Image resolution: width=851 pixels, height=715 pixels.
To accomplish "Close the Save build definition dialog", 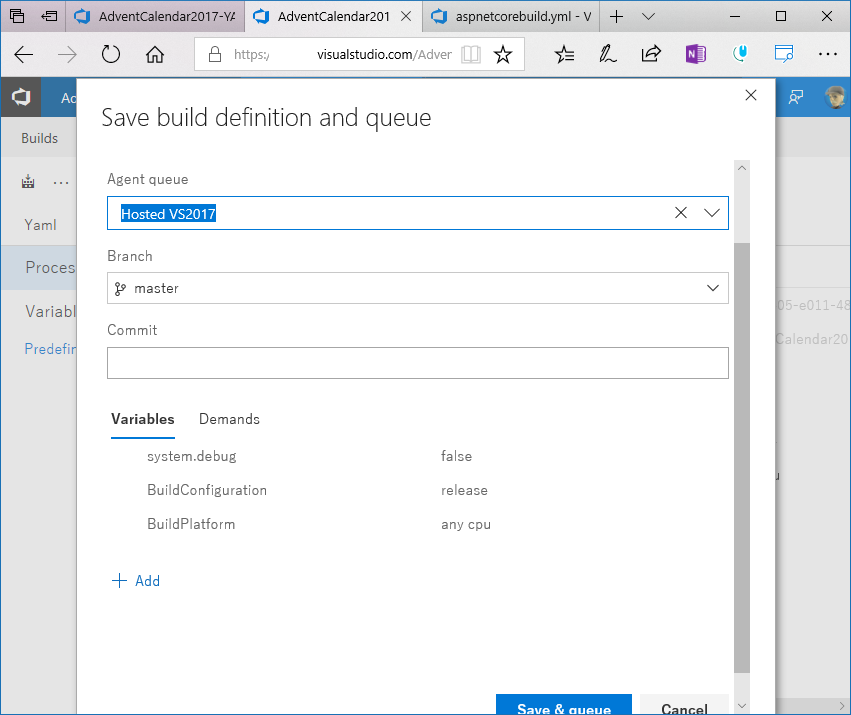I will tap(751, 95).
